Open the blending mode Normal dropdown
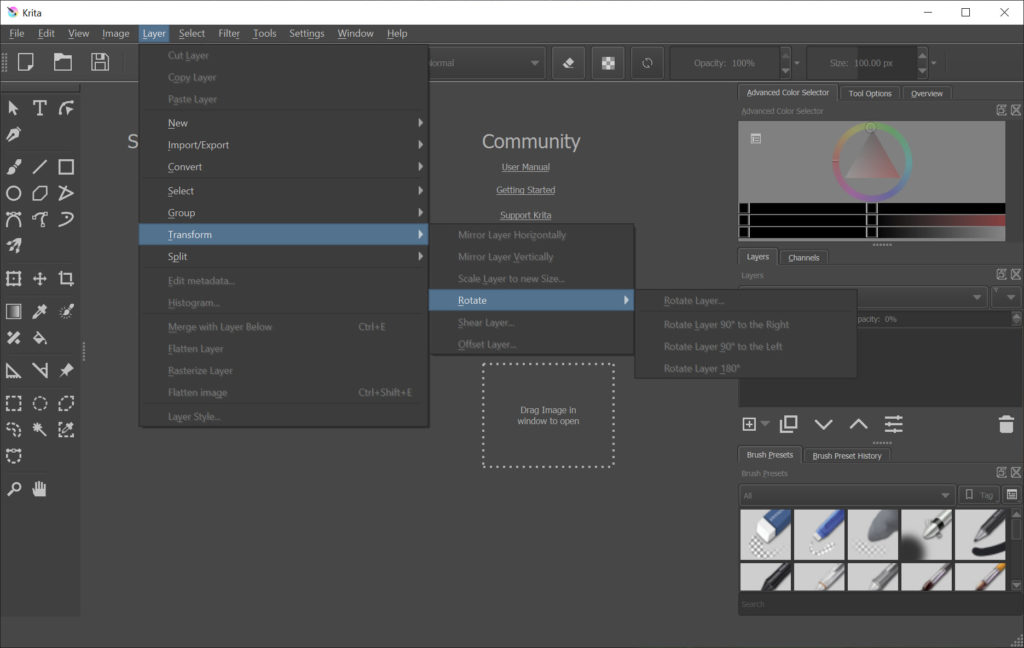 pyautogui.click(x=487, y=63)
